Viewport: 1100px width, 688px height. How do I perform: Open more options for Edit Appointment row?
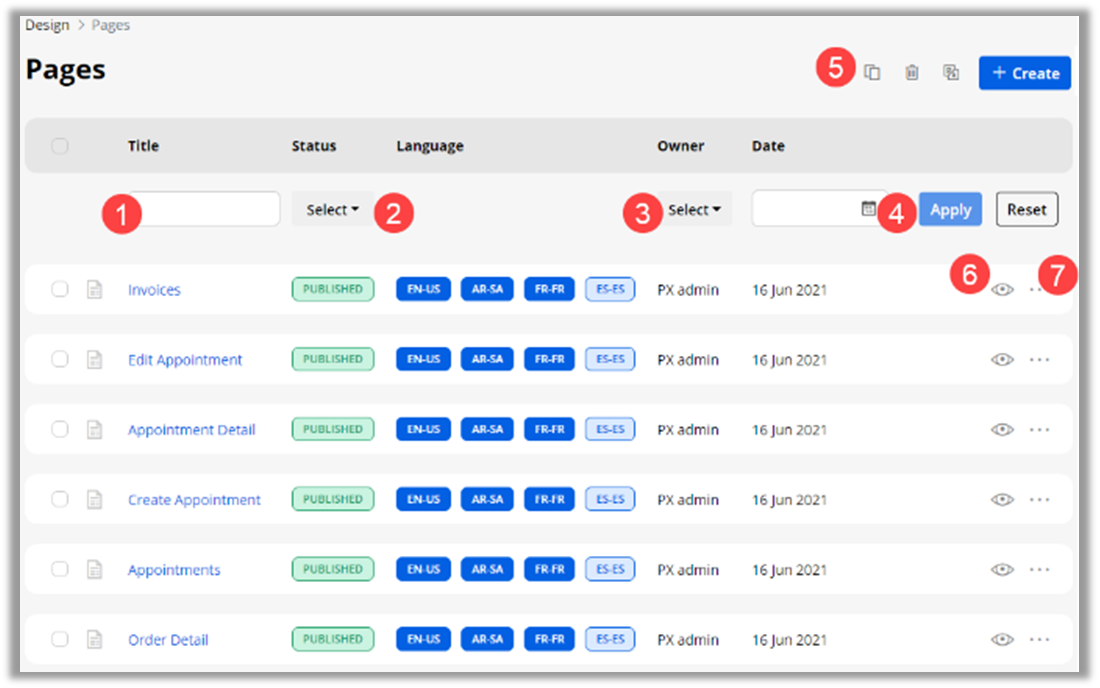(1039, 360)
